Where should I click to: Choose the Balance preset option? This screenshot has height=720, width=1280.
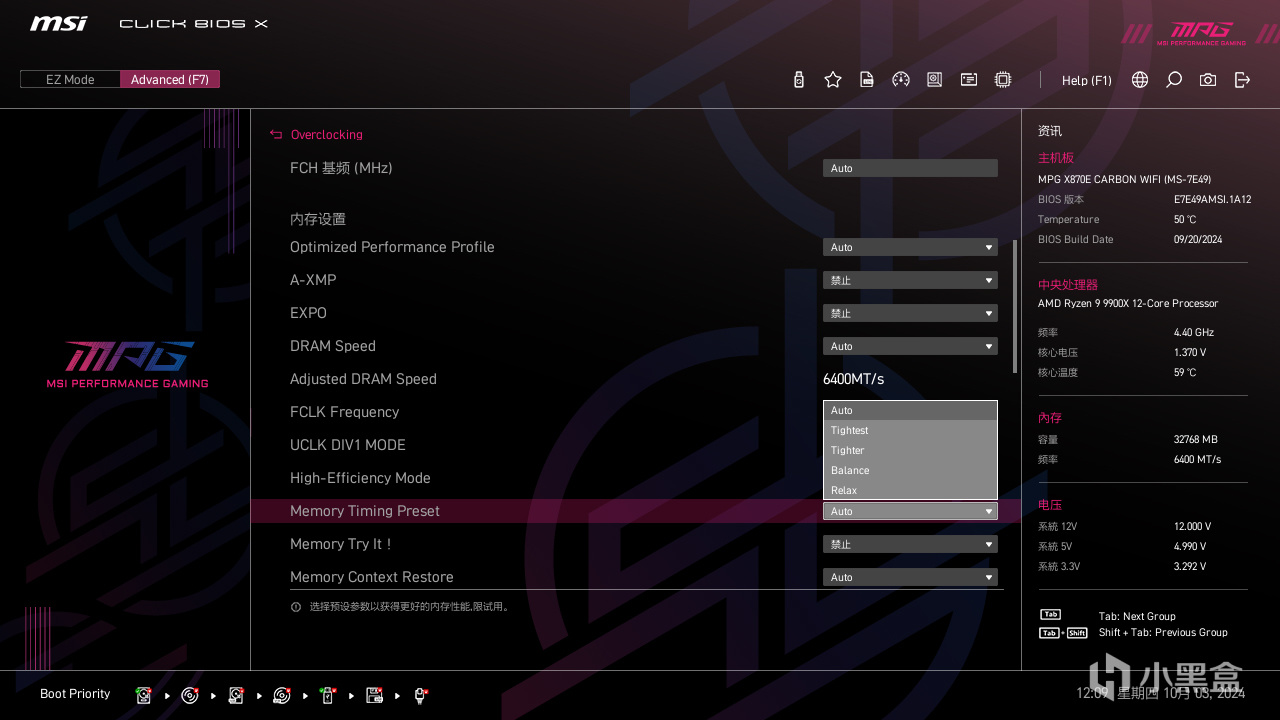[910, 470]
